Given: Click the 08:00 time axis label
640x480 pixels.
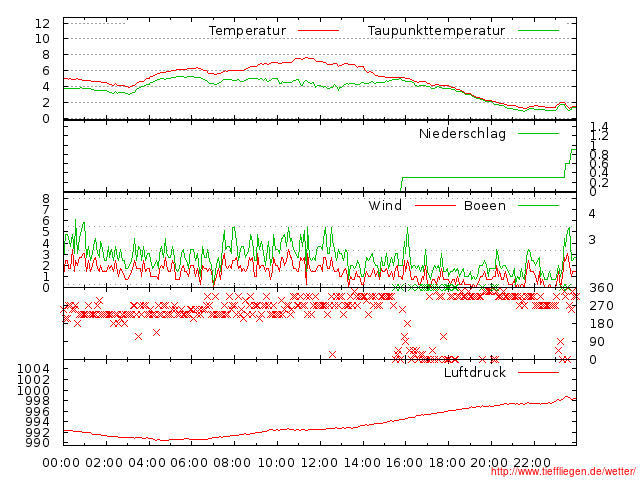Looking at the screenshot, I should point(232,463).
